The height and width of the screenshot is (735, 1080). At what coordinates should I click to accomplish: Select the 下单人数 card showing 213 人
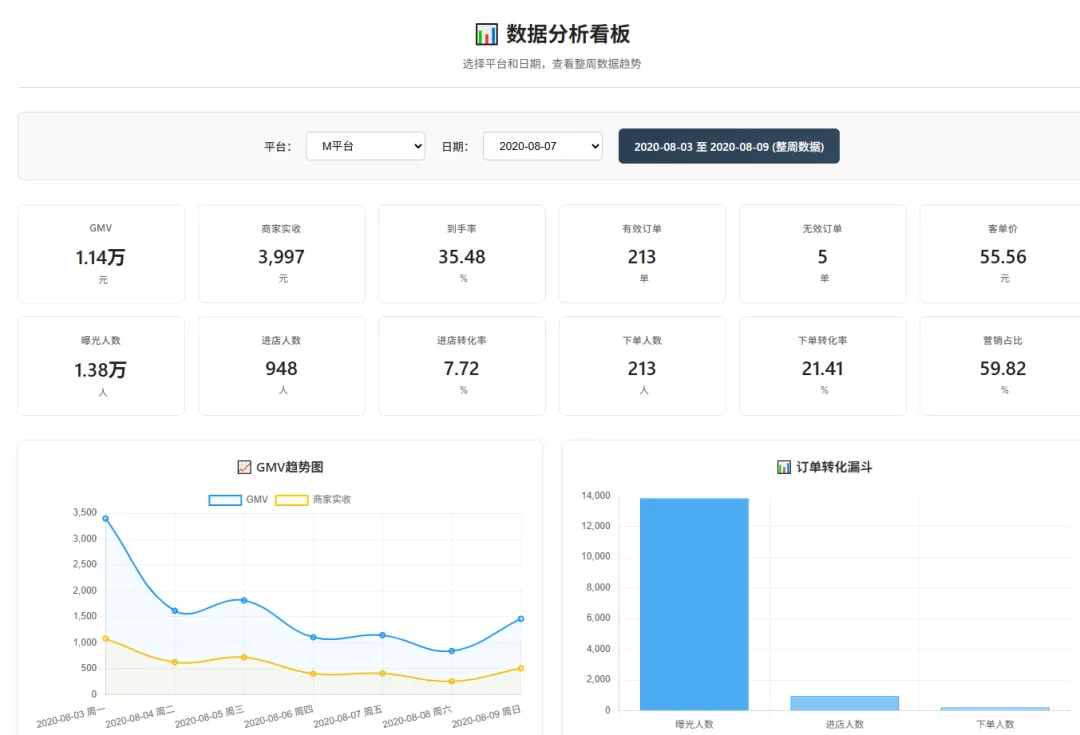[x=643, y=366]
